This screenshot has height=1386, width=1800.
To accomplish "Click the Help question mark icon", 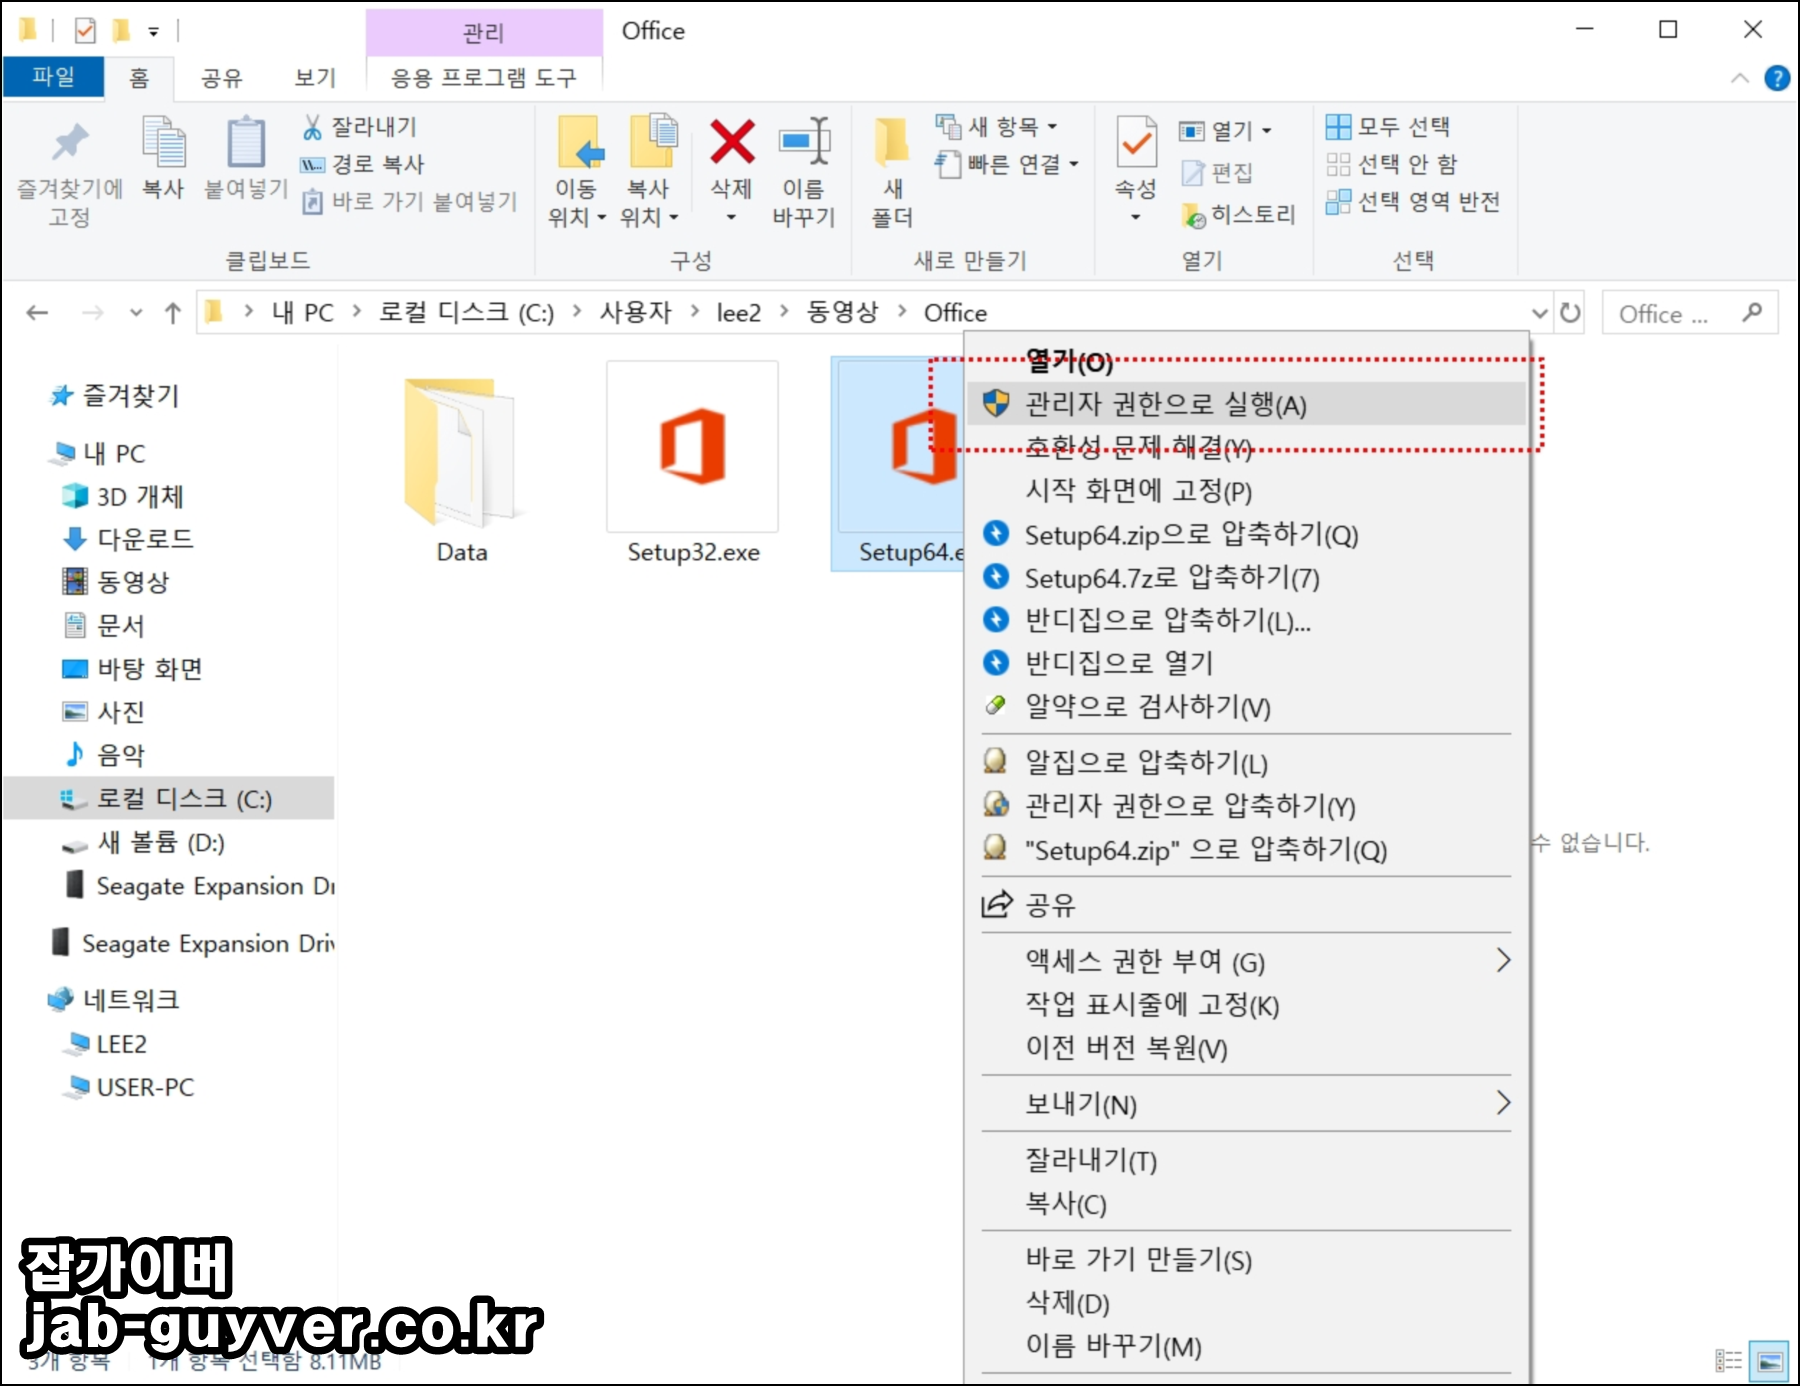I will 1777,78.
